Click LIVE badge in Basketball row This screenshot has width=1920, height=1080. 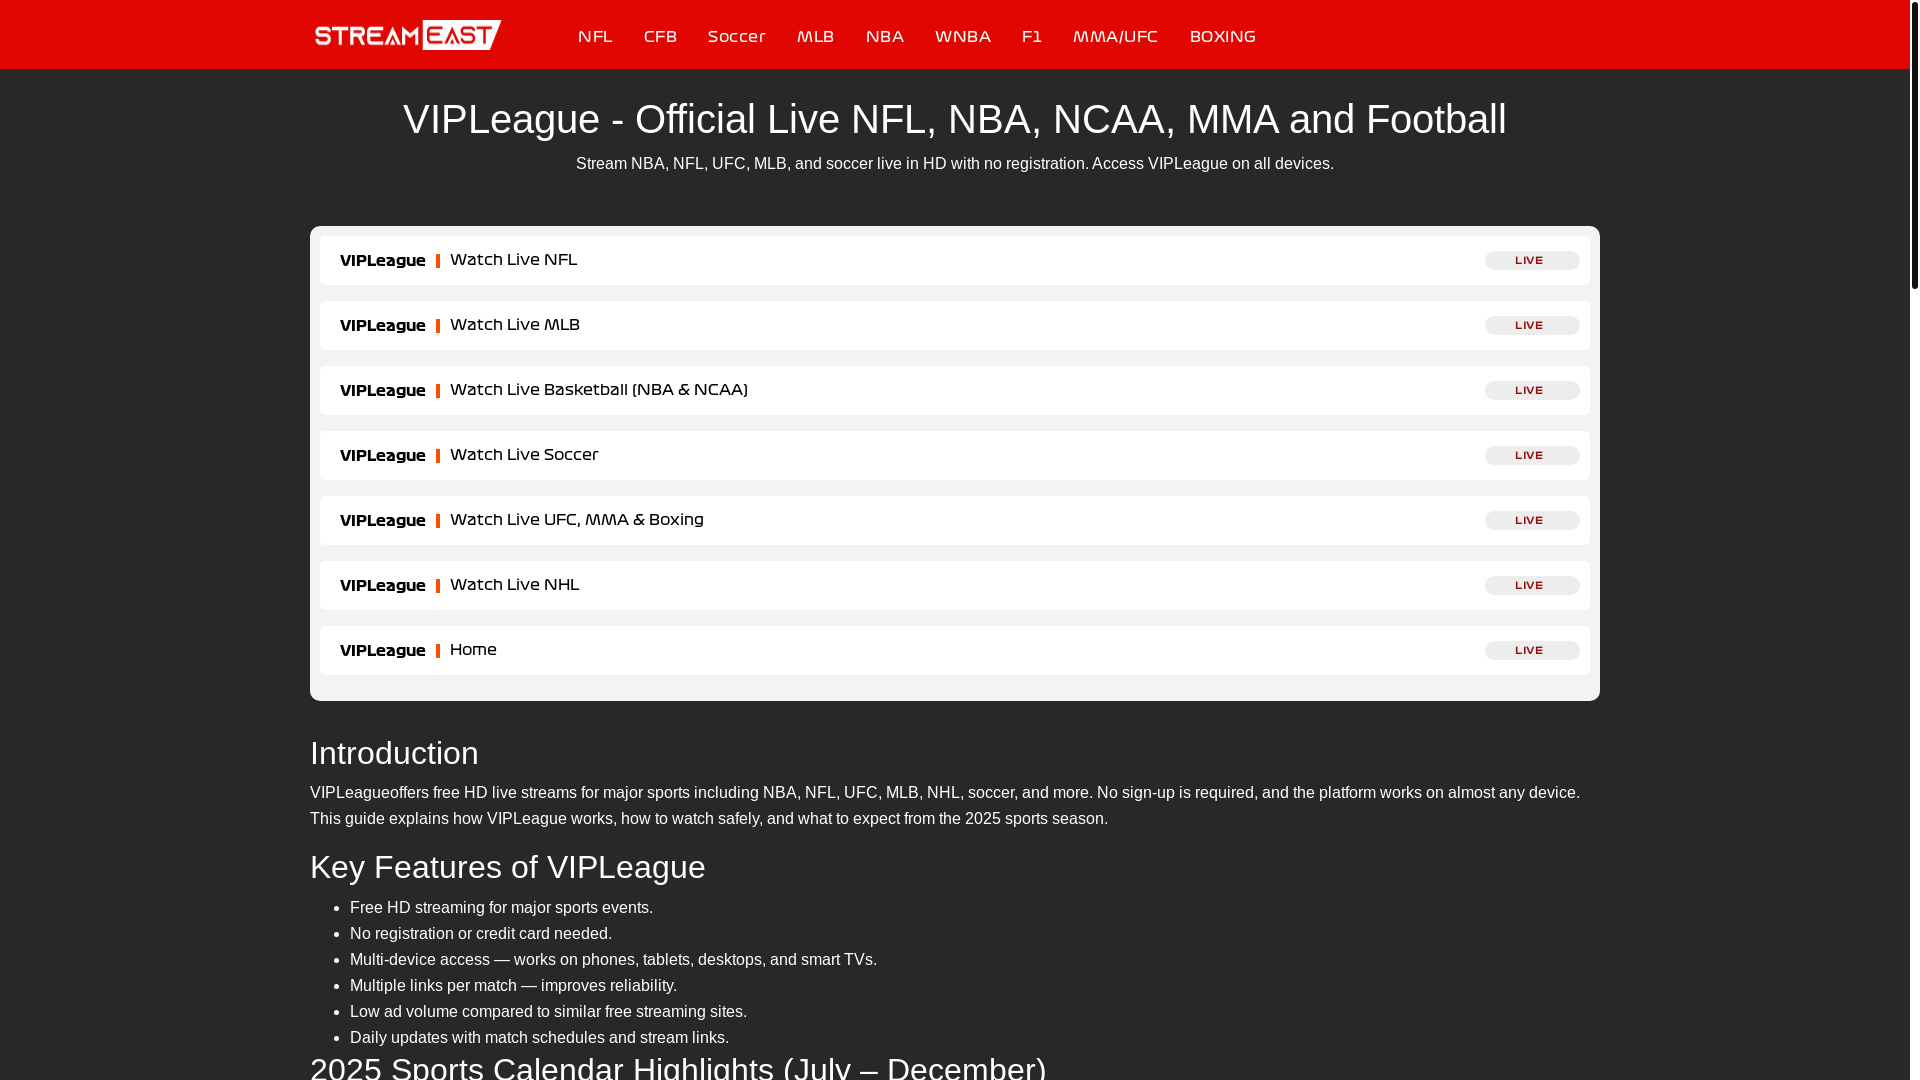pyautogui.click(x=1532, y=390)
